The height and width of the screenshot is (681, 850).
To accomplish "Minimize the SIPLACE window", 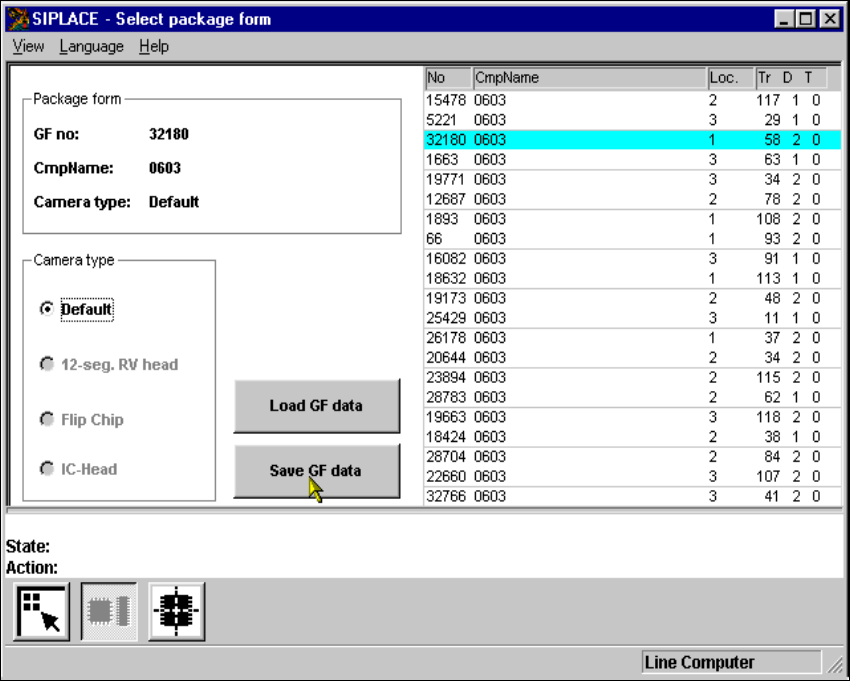I will [x=783, y=20].
